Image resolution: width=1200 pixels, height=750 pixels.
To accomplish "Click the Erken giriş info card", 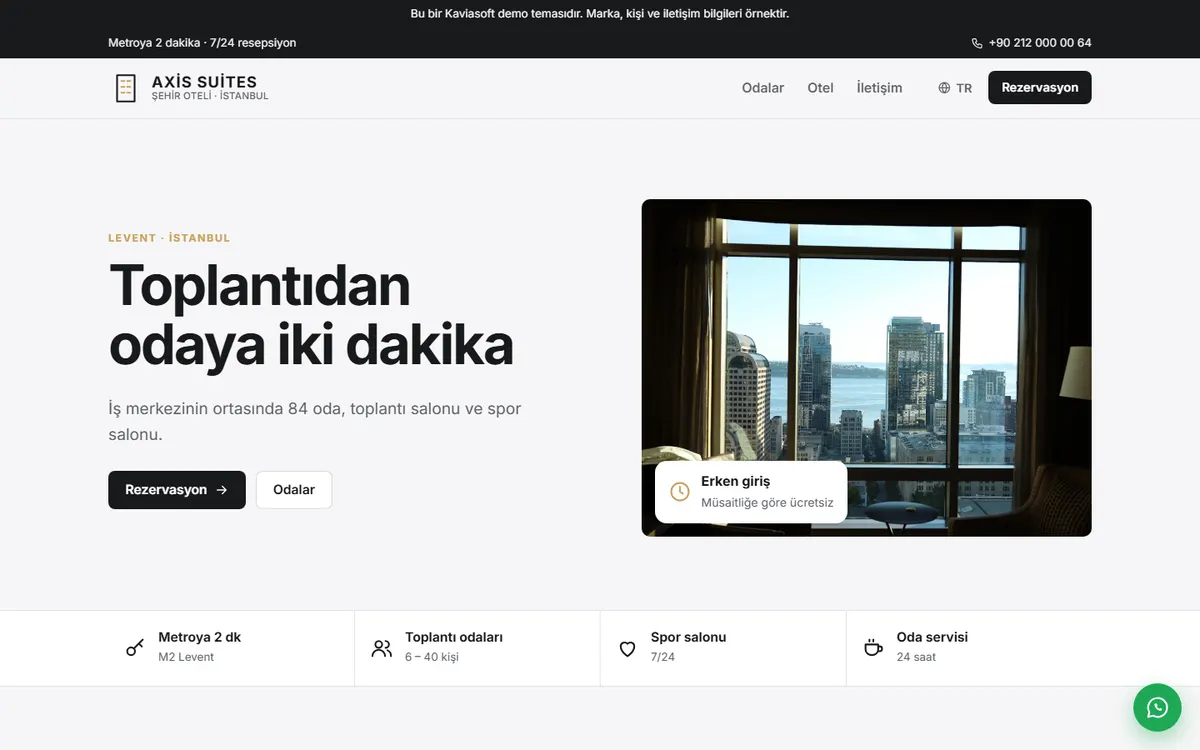I will point(751,492).
